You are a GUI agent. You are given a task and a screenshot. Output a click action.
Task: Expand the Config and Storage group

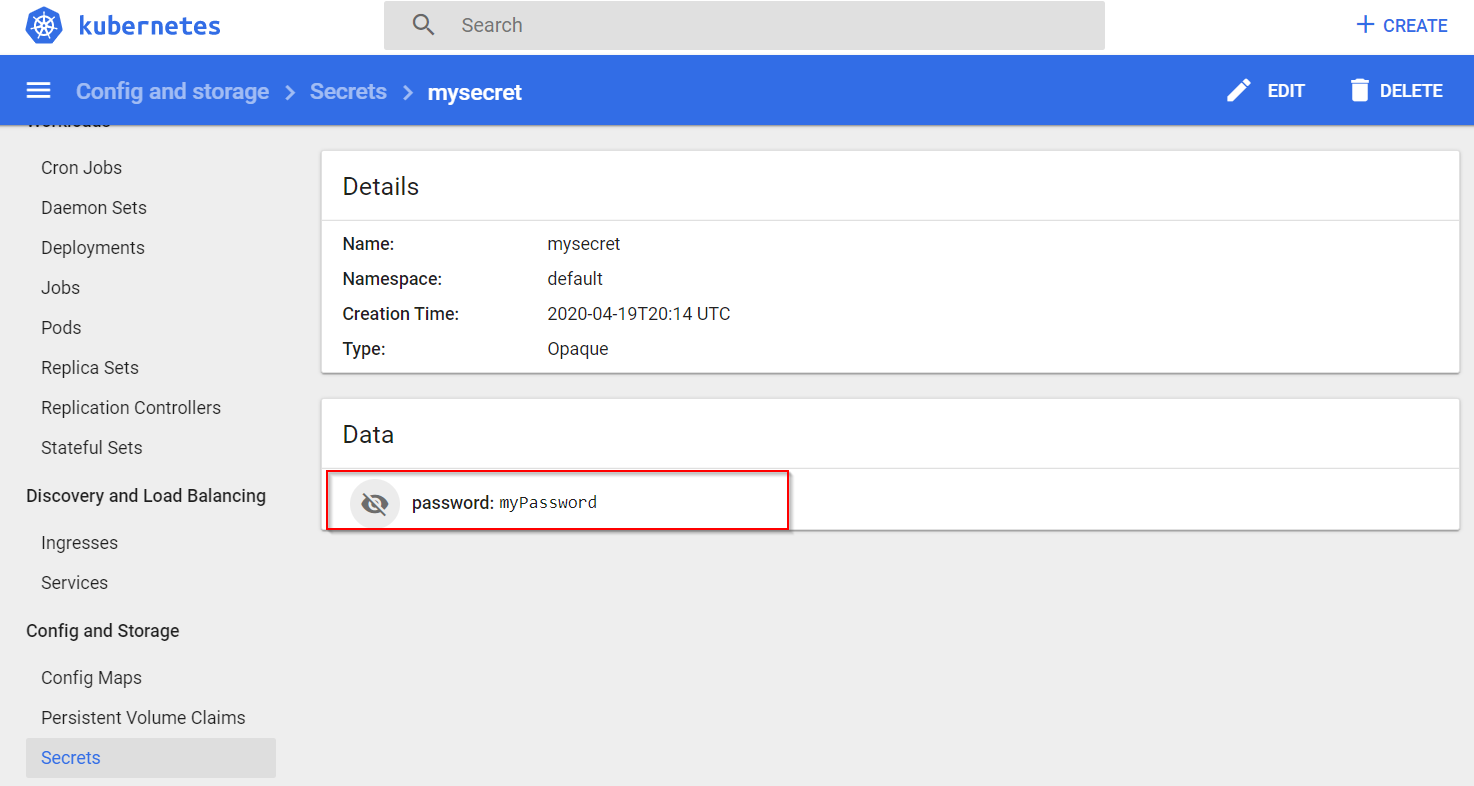(102, 630)
